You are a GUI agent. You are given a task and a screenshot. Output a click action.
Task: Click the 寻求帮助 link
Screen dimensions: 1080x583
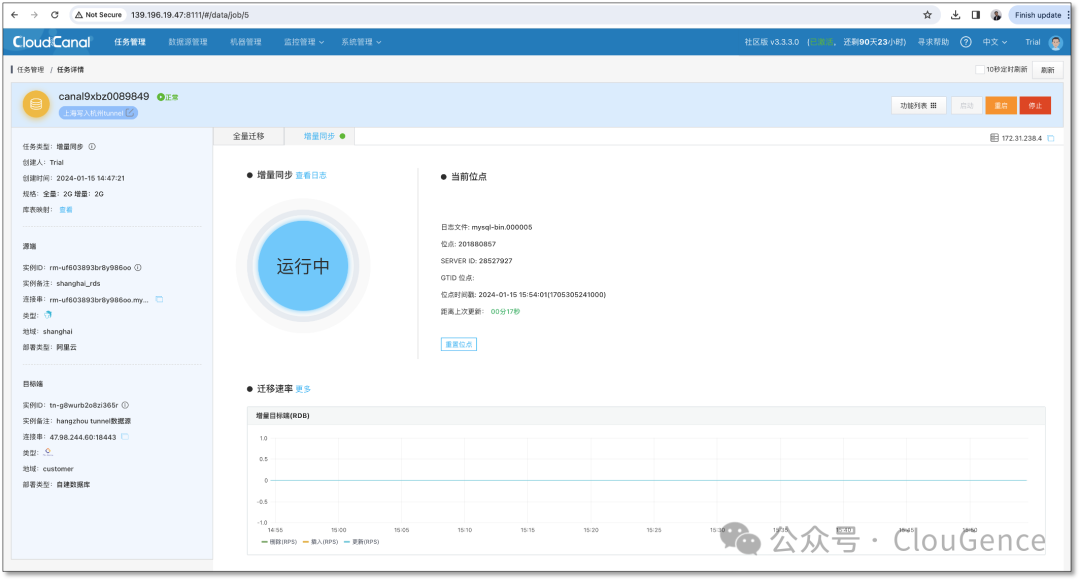[x=933, y=42]
